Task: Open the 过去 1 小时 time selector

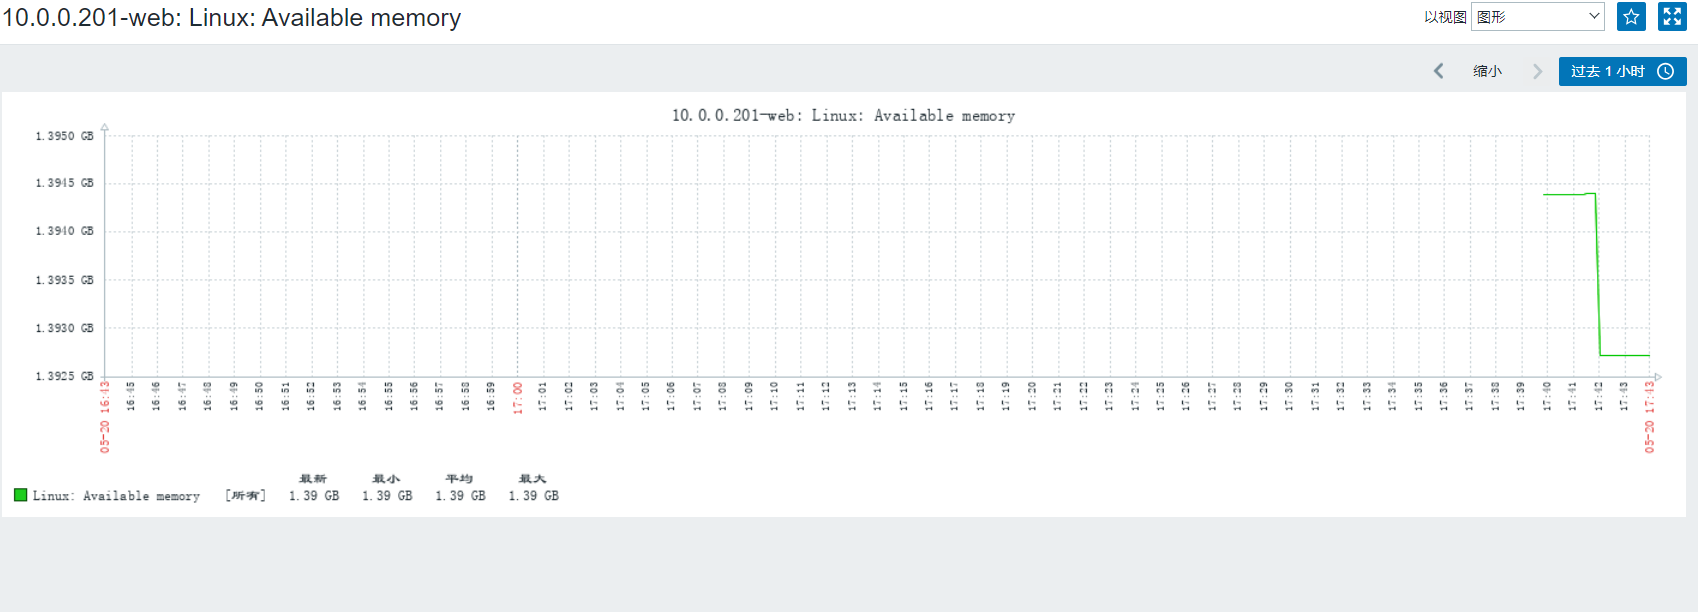Action: tap(1622, 71)
